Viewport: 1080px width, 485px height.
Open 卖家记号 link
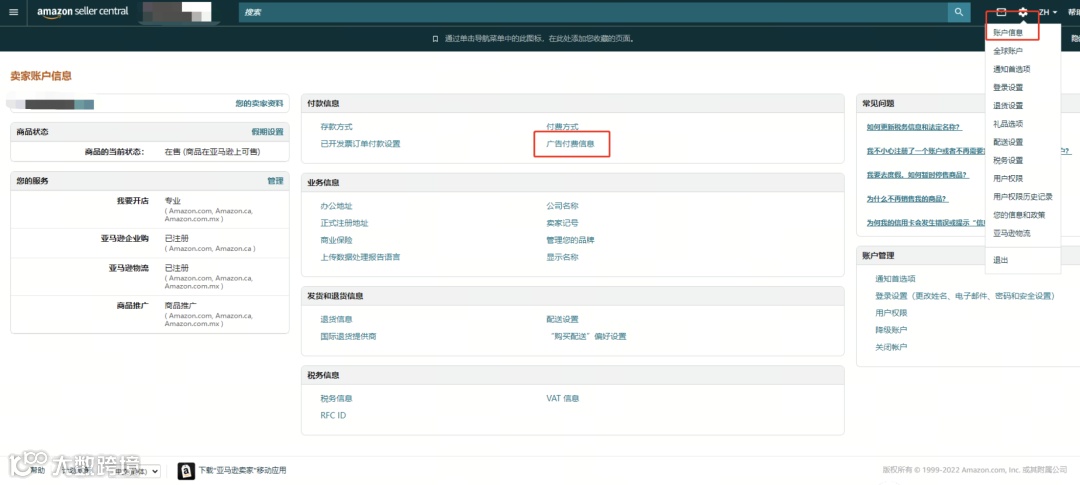click(562, 223)
